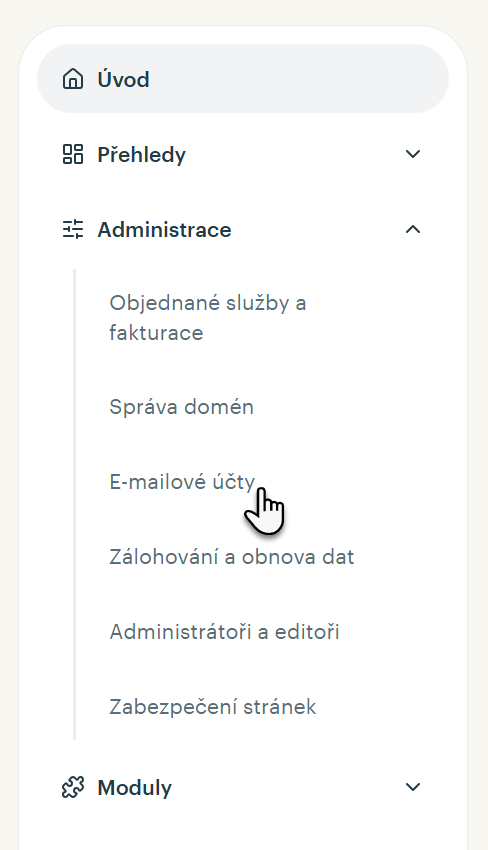Open the E-mailové účty page
488x850 pixels.
click(182, 482)
